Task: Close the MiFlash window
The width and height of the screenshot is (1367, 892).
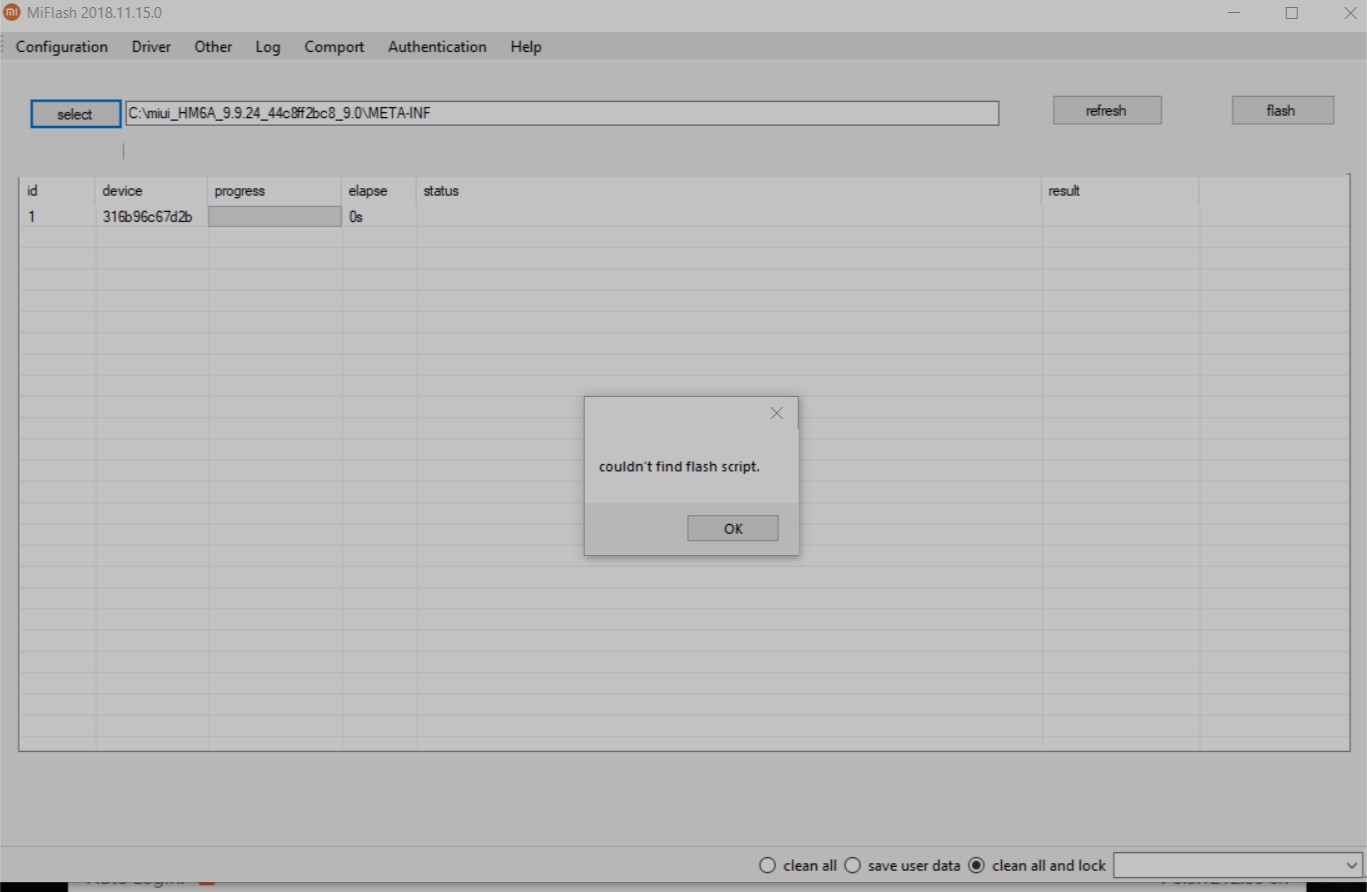Action: pos(1349,13)
